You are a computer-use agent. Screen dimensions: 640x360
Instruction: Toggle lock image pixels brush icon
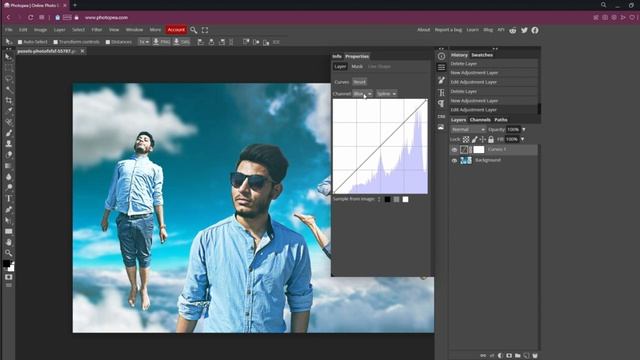point(474,140)
